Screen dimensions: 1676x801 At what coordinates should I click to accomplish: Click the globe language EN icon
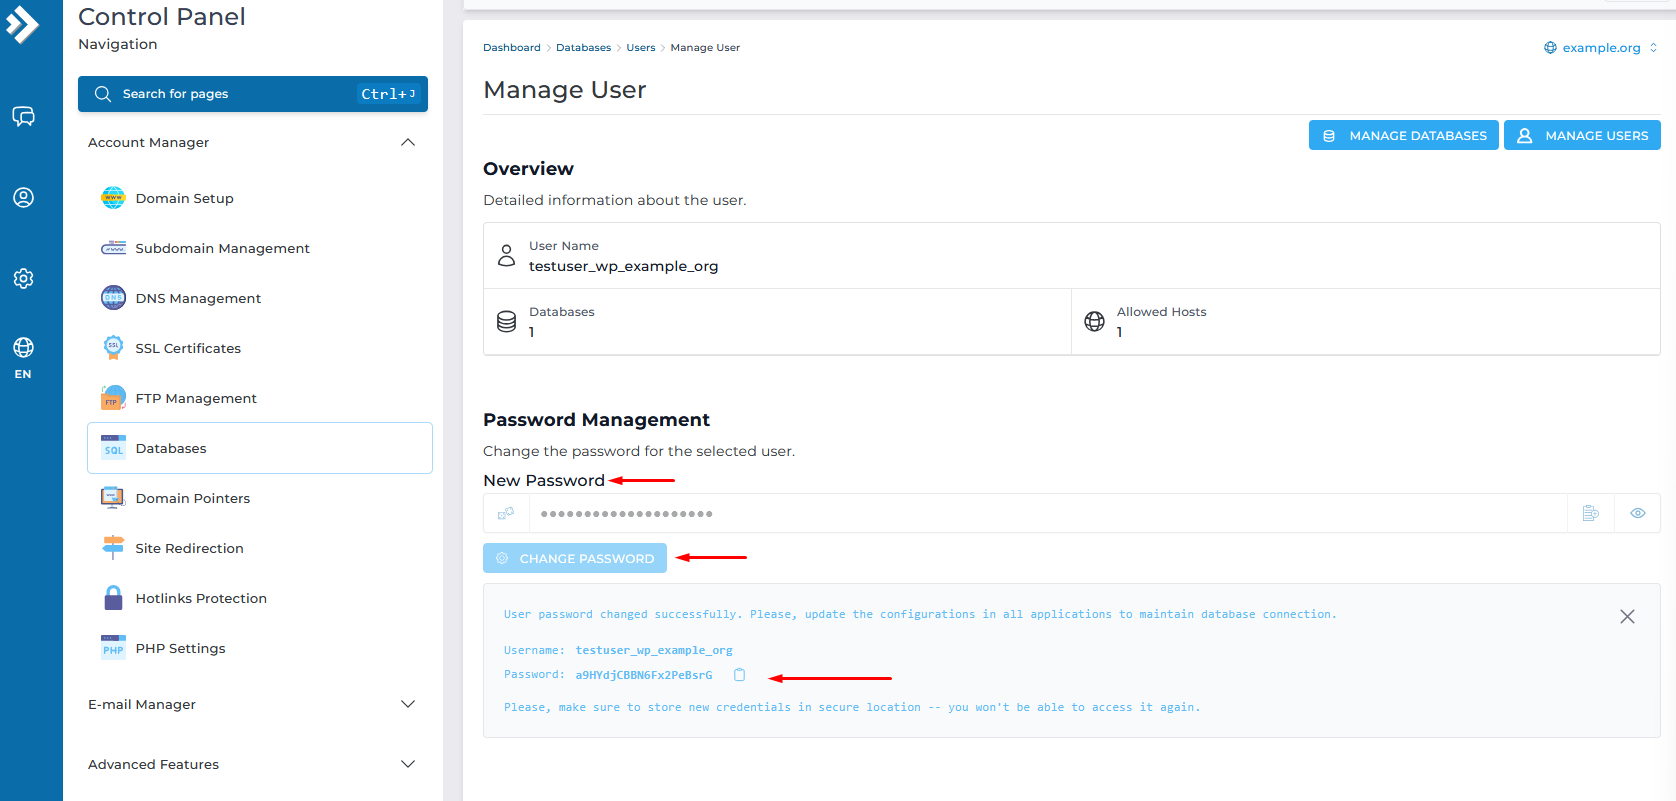23,357
